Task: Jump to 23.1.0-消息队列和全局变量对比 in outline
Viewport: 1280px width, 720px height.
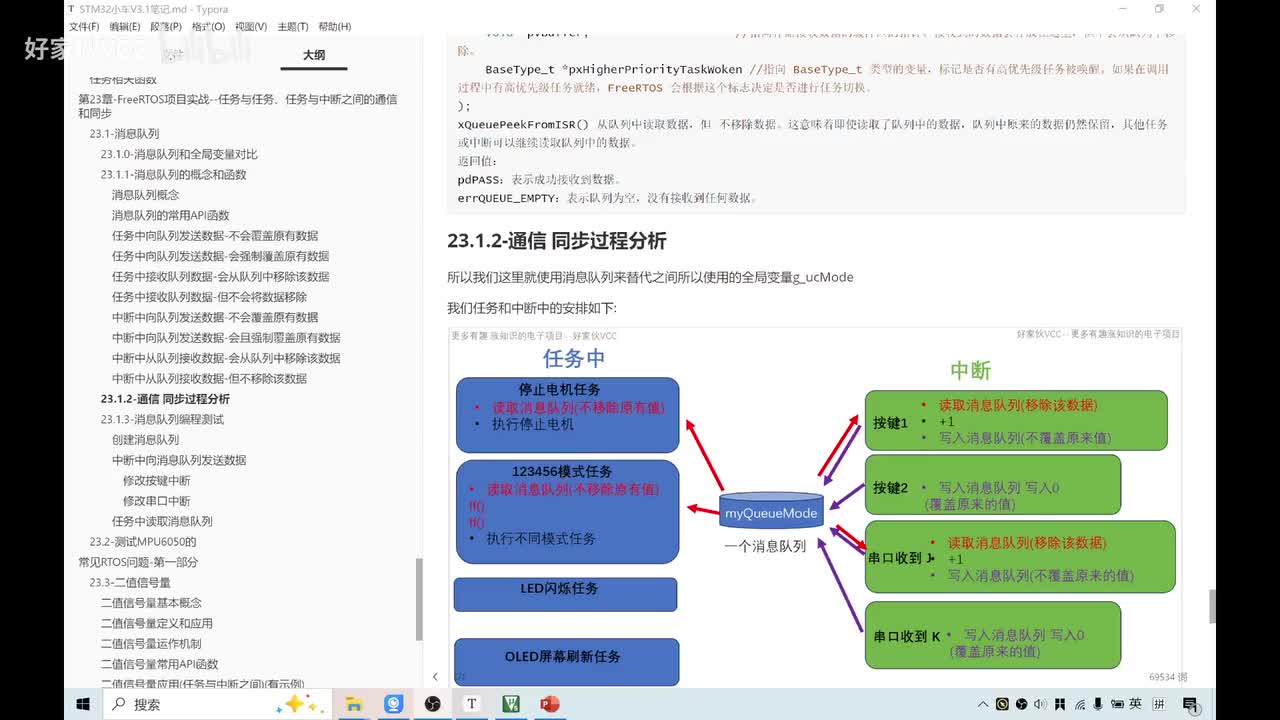Action: point(179,154)
